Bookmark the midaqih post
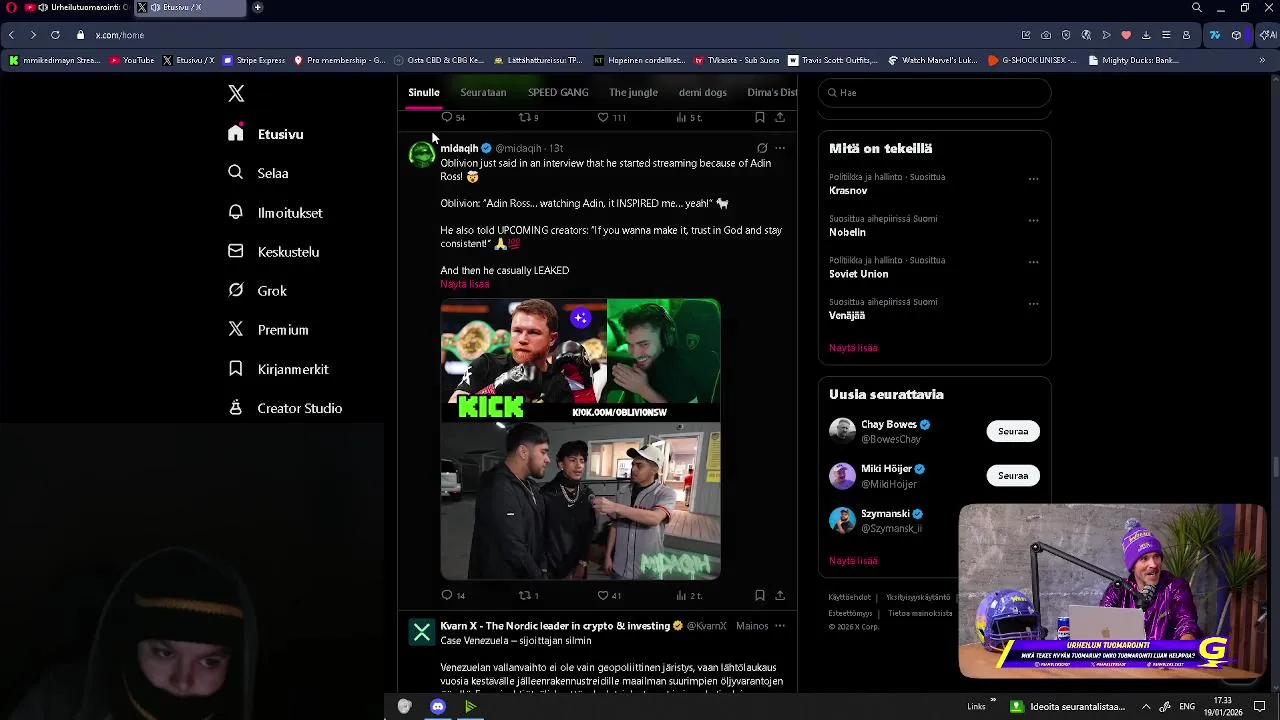This screenshot has width=1280, height=720. pos(760,595)
